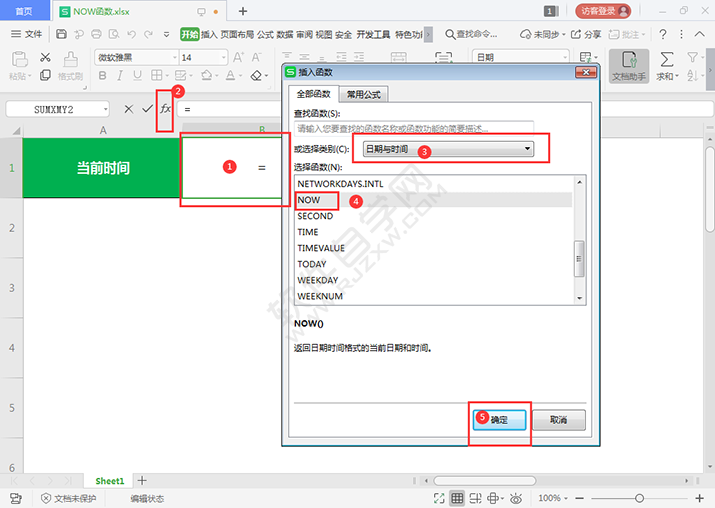Viewport: 715px width, 508px height.
Task: Open Print Preview from quick toolbar
Action: pos(114,34)
